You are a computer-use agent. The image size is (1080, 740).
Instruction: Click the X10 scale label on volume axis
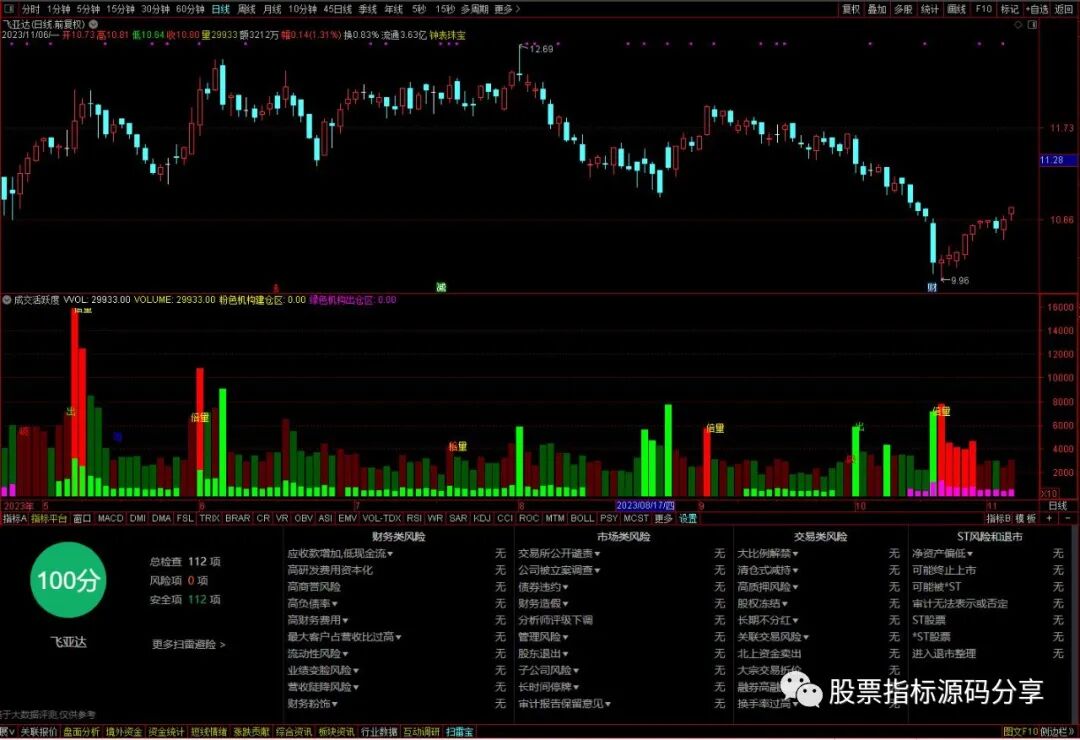(1048, 493)
